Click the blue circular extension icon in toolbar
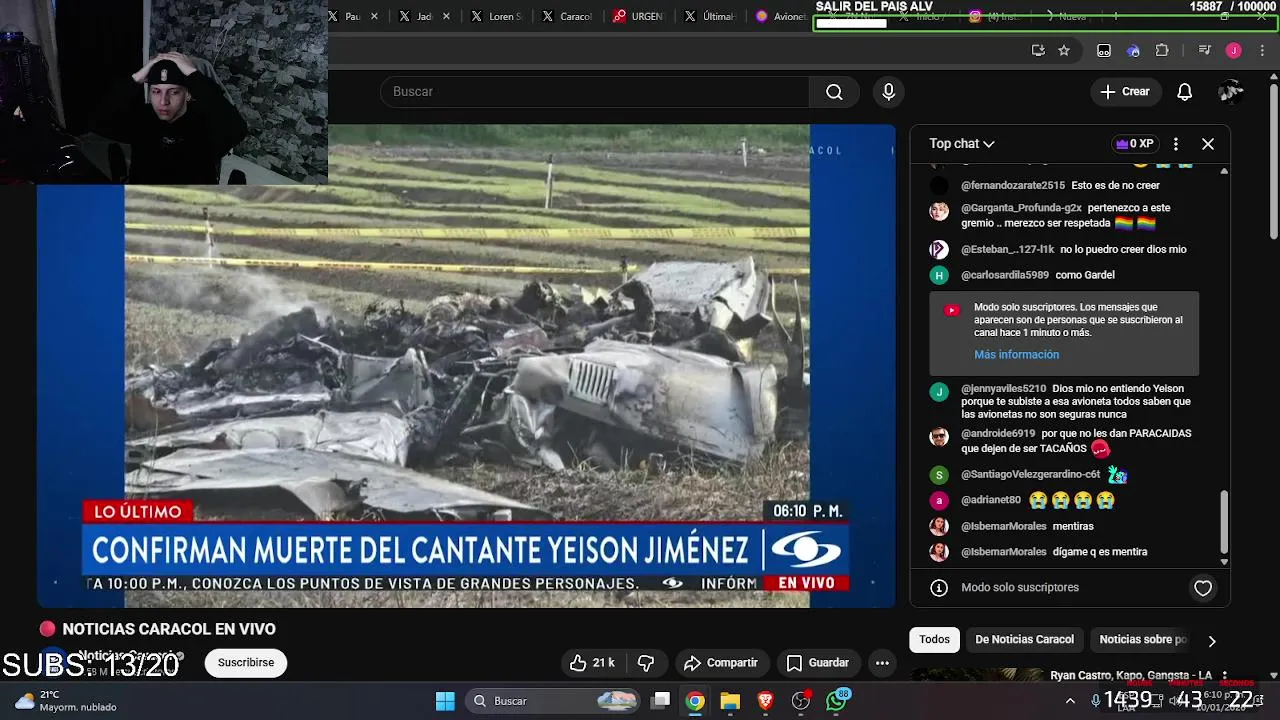The image size is (1280, 720). coord(1133,51)
